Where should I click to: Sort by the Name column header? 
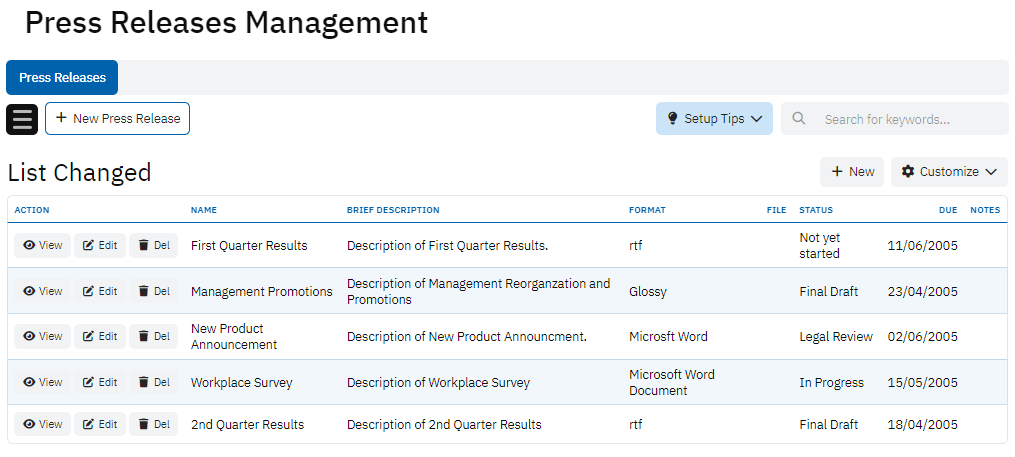click(204, 210)
